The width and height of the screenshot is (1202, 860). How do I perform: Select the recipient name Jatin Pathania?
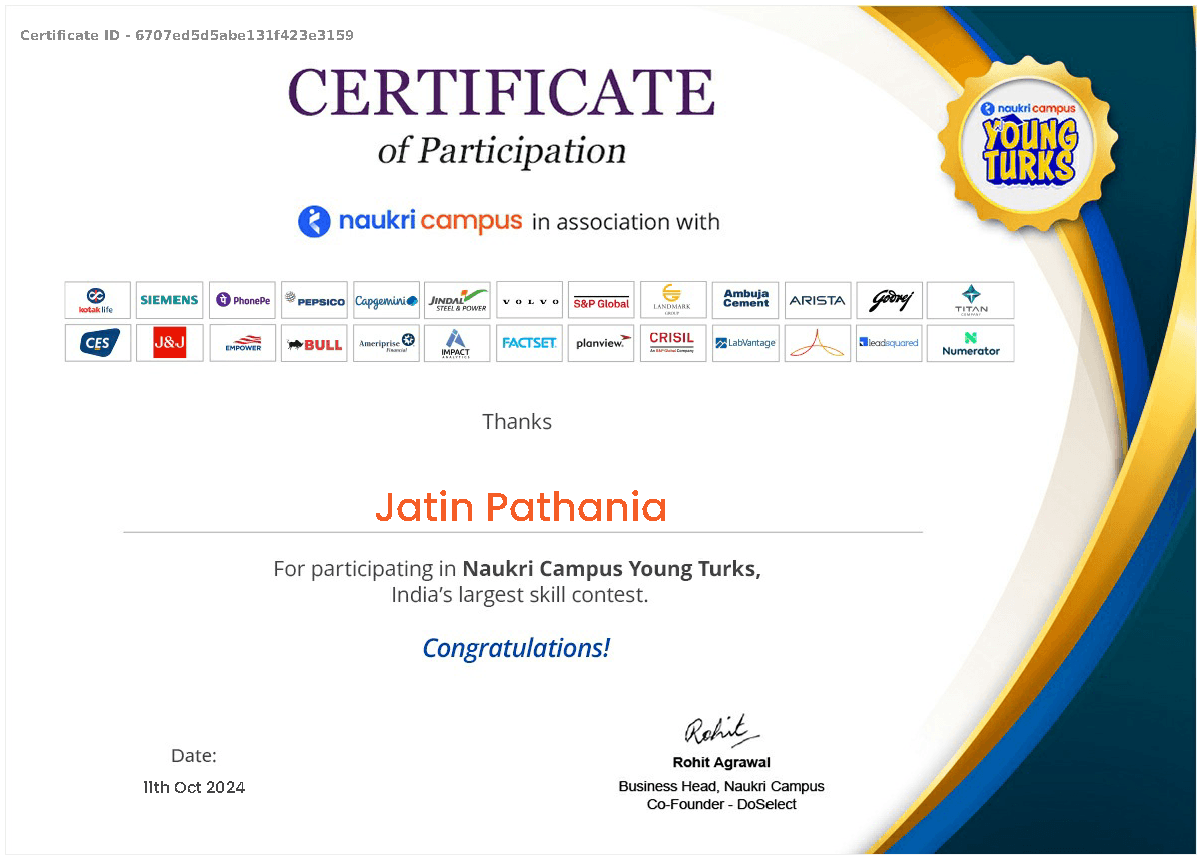click(521, 508)
